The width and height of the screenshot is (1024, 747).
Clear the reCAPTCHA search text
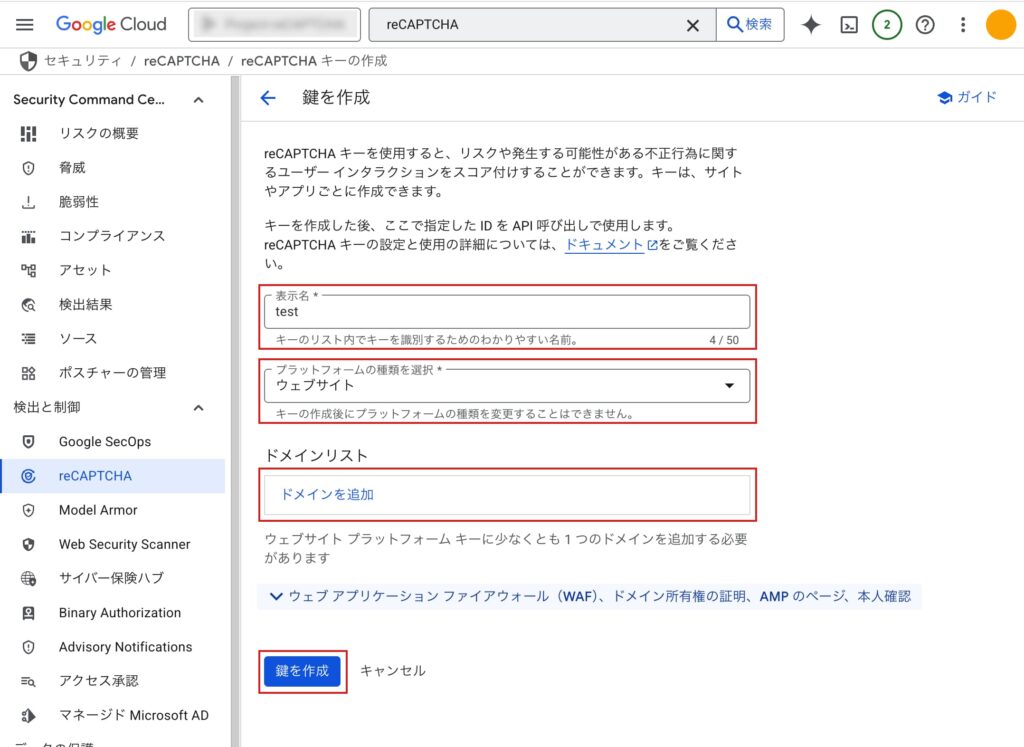(x=693, y=25)
